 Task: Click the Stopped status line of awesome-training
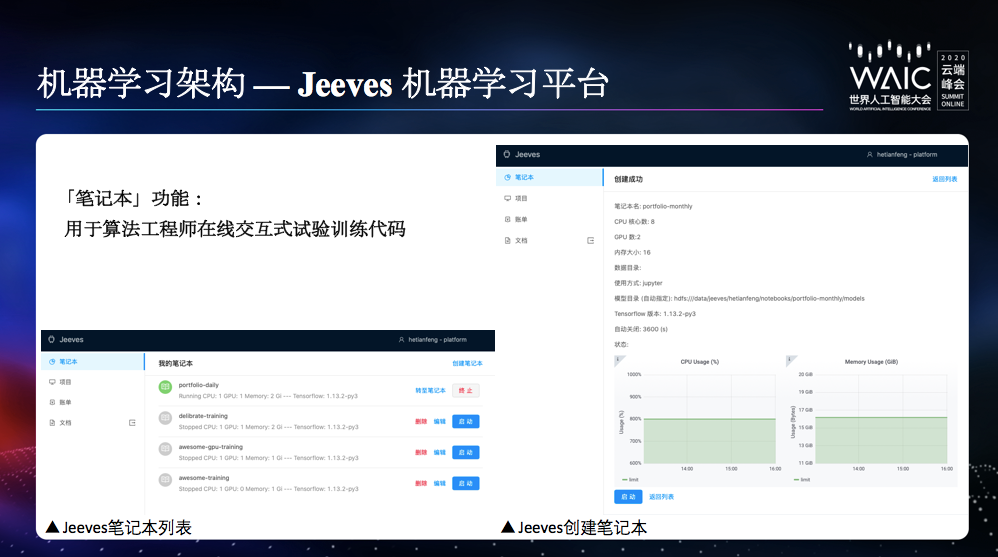pyautogui.click(x=268, y=489)
